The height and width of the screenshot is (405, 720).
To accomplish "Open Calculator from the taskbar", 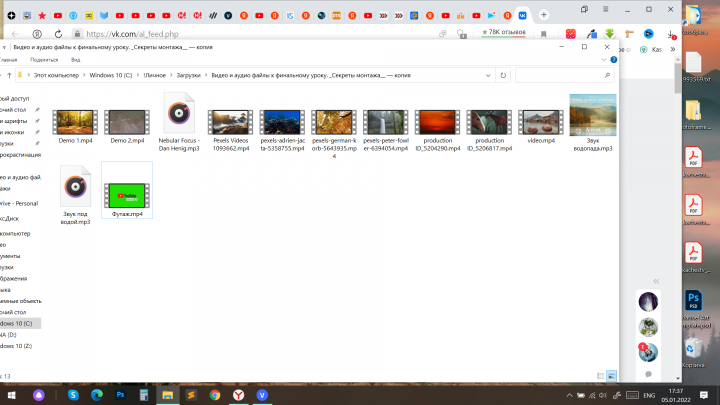I will click(144, 395).
